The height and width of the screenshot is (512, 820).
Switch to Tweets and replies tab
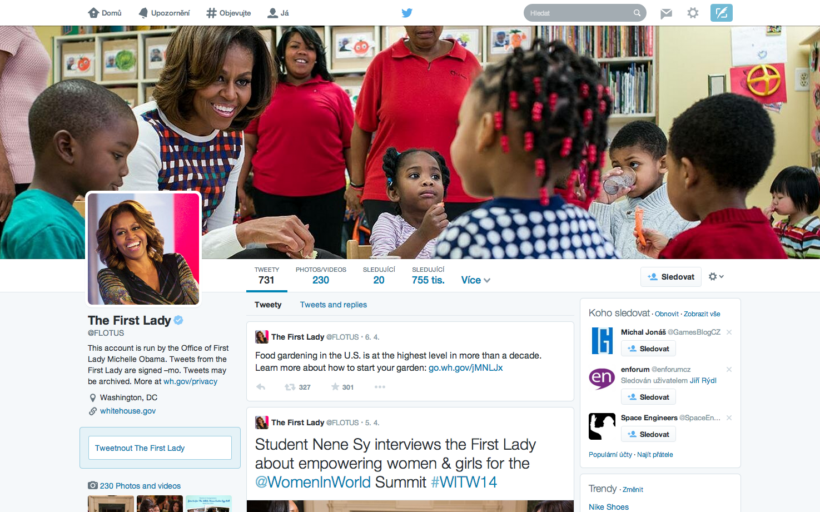[x=333, y=304]
